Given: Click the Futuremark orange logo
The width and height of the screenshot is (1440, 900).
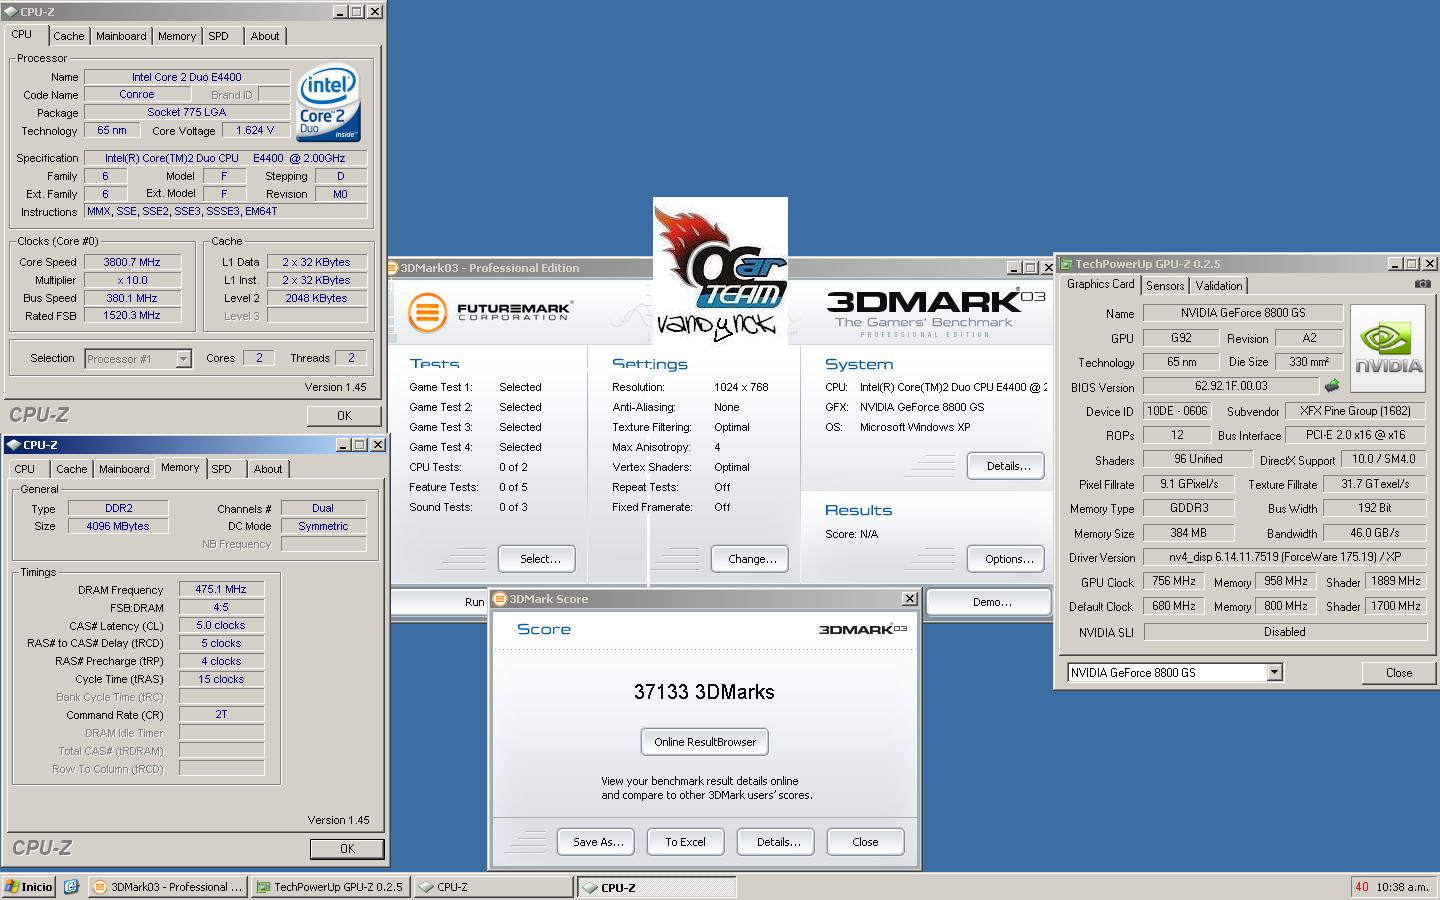Looking at the screenshot, I should 427,312.
